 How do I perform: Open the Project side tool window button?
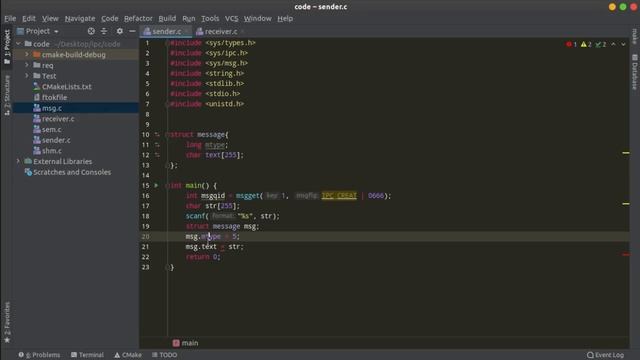pos(7,46)
